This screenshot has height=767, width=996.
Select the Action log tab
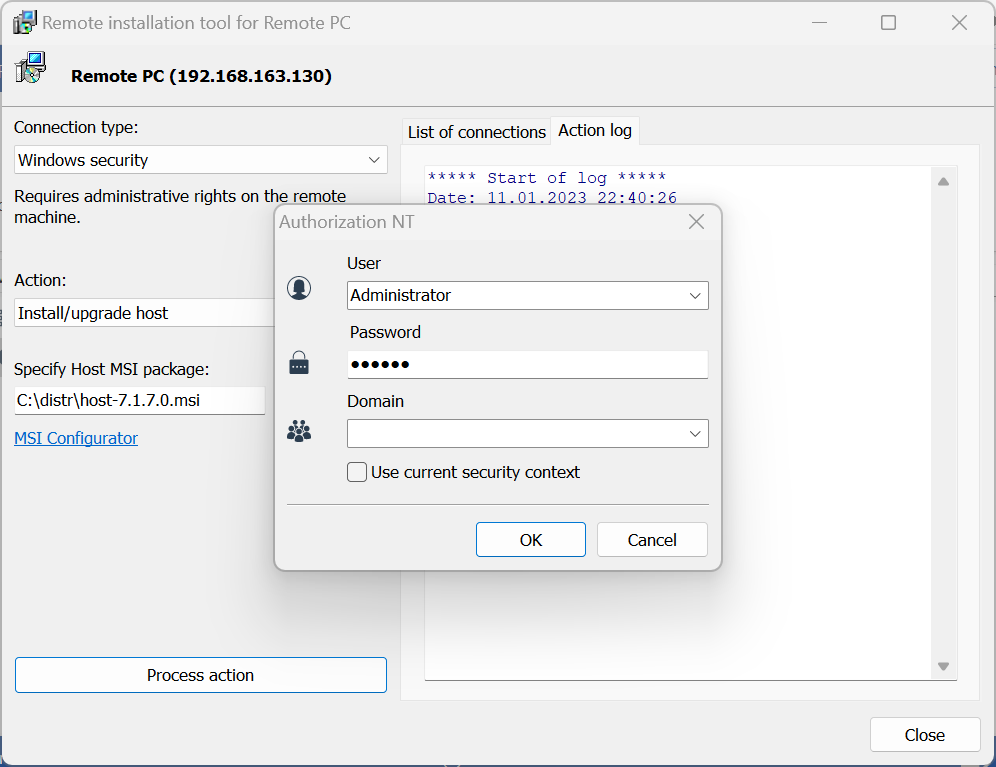pos(594,130)
